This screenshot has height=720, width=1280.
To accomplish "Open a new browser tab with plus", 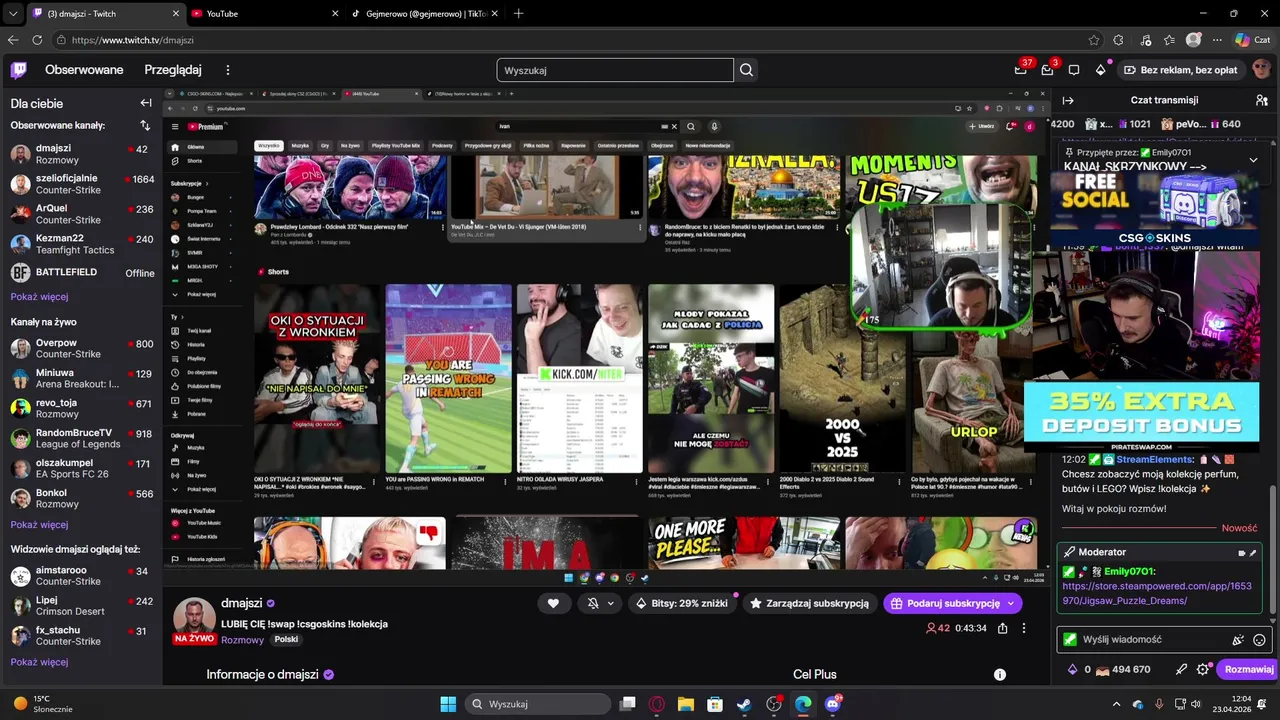I will (x=518, y=13).
